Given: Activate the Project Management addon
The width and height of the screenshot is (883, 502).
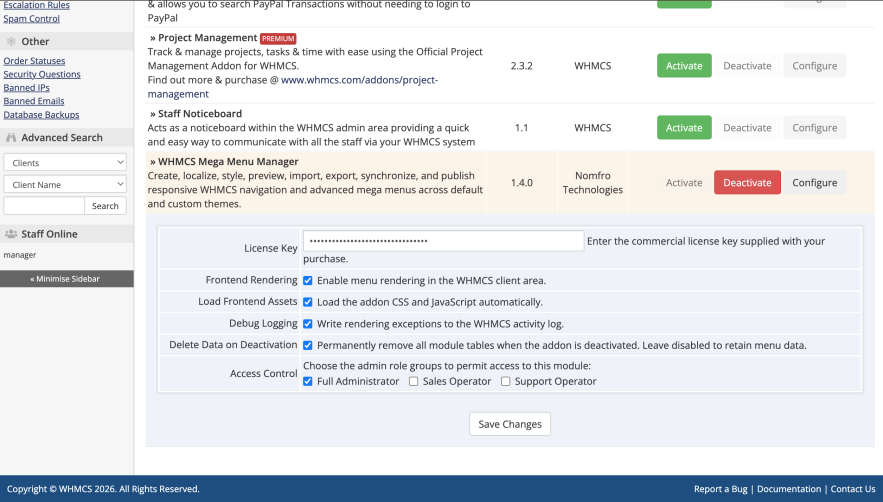Looking at the screenshot, I should click(x=684, y=66).
